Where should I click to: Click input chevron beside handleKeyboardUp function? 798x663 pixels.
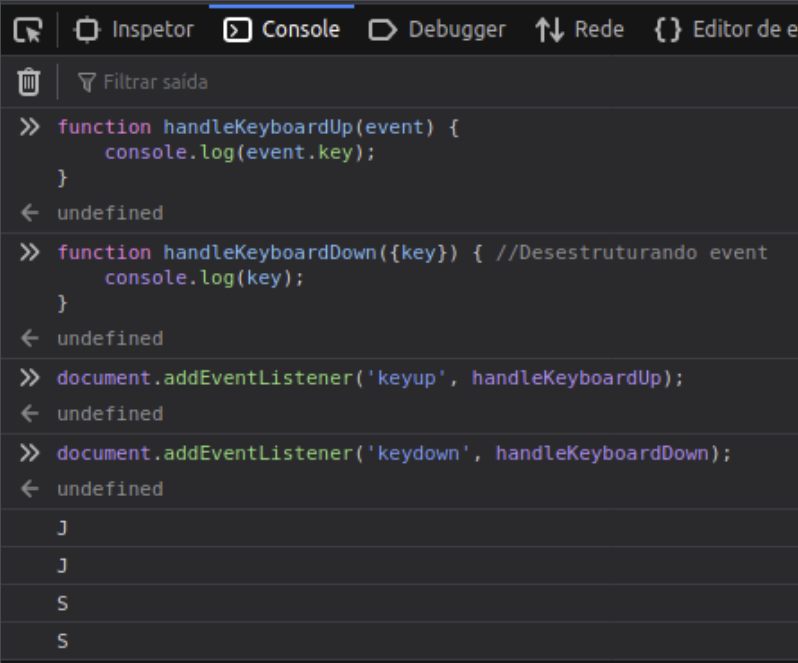[x=31, y=128]
